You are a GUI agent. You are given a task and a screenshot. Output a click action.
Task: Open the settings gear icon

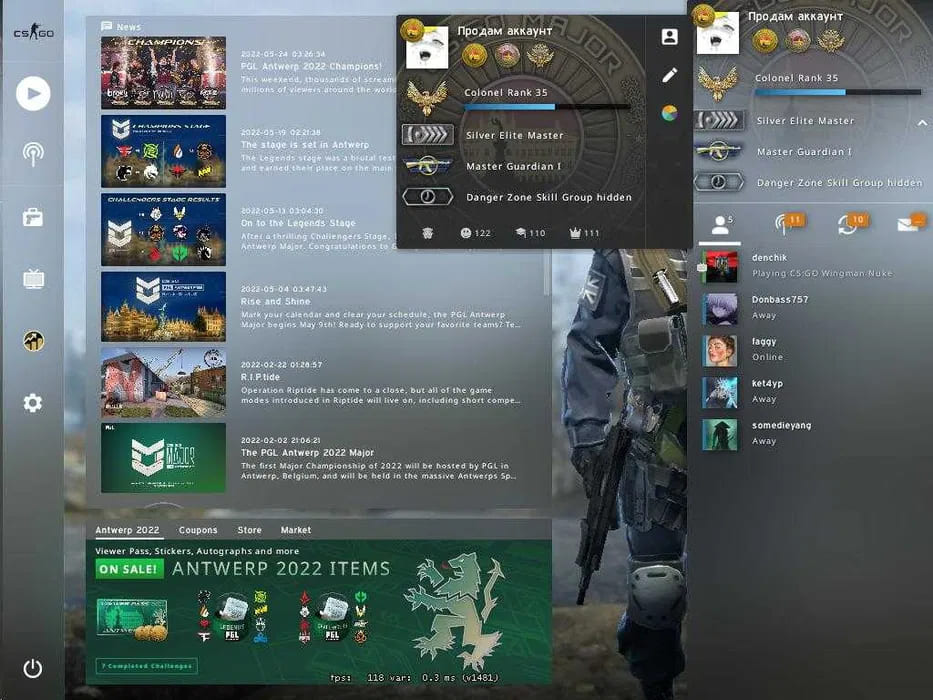(33, 403)
